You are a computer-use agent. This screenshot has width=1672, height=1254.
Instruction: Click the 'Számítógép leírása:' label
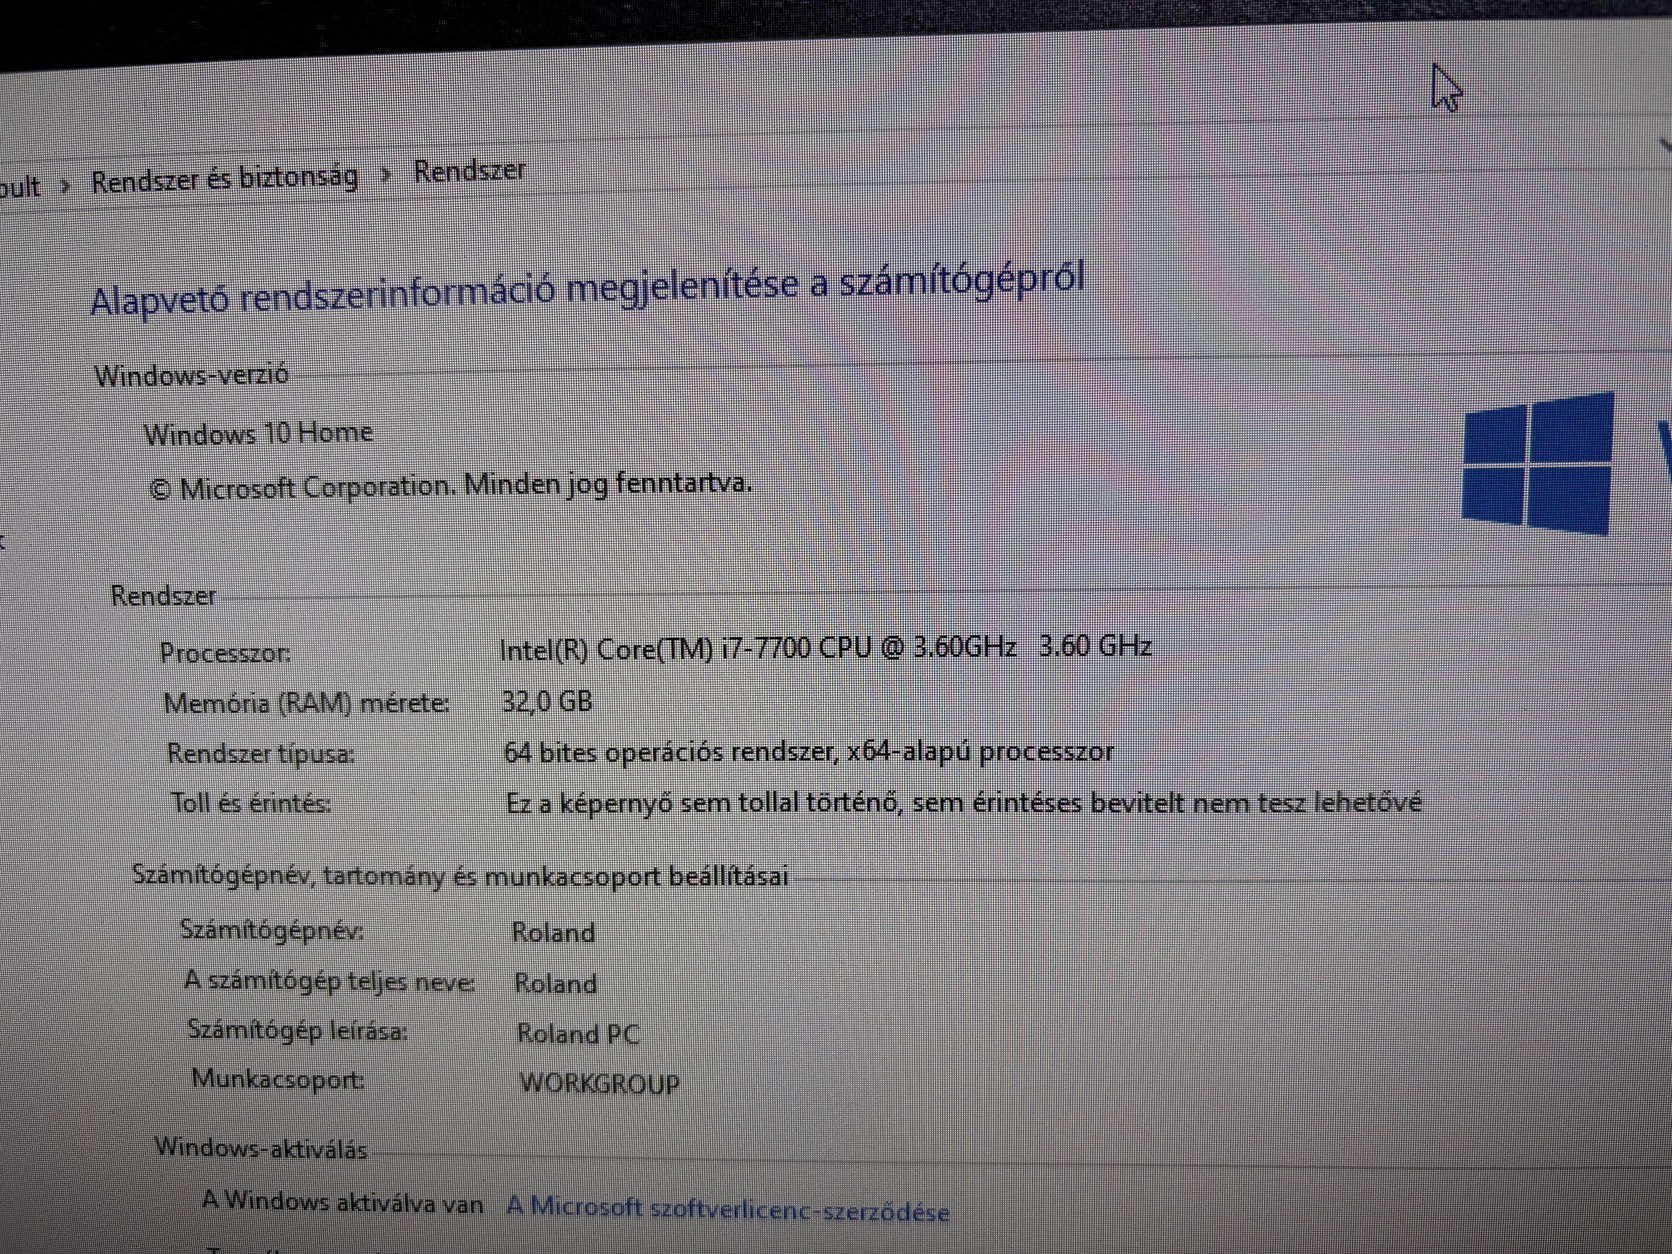tap(297, 1030)
